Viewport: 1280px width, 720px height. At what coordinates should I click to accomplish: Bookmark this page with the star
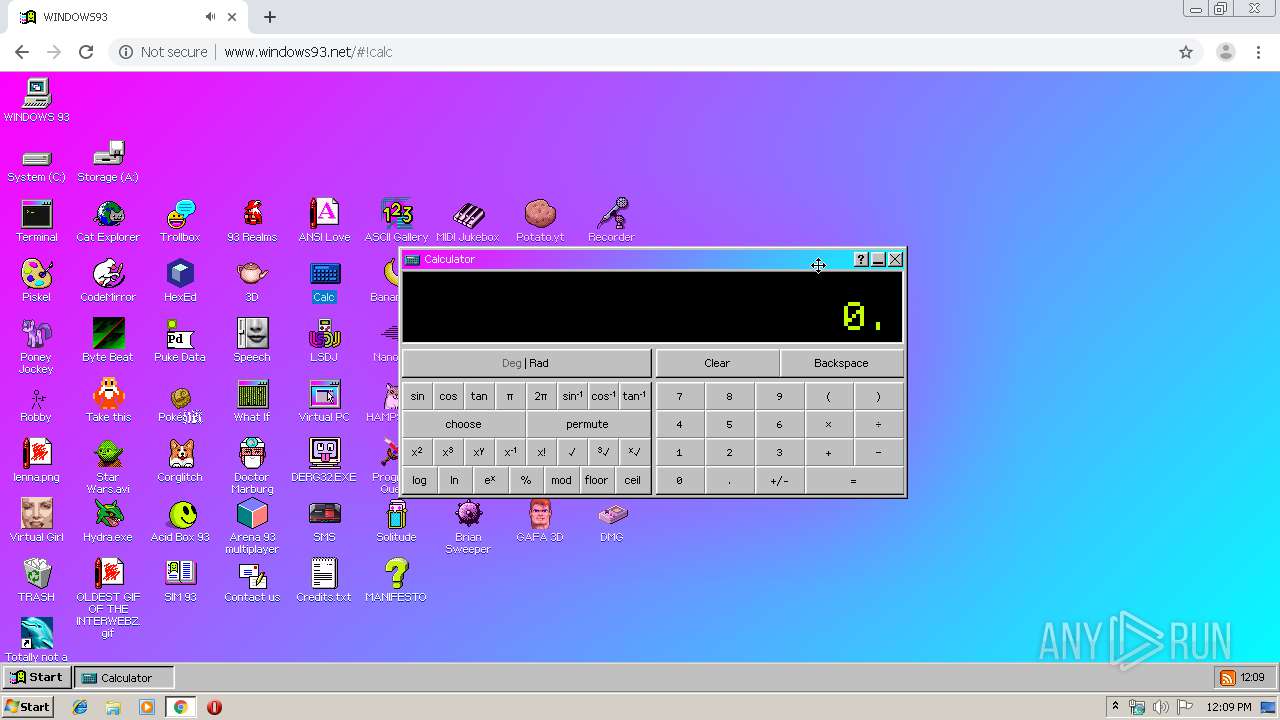(x=1186, y=52)
